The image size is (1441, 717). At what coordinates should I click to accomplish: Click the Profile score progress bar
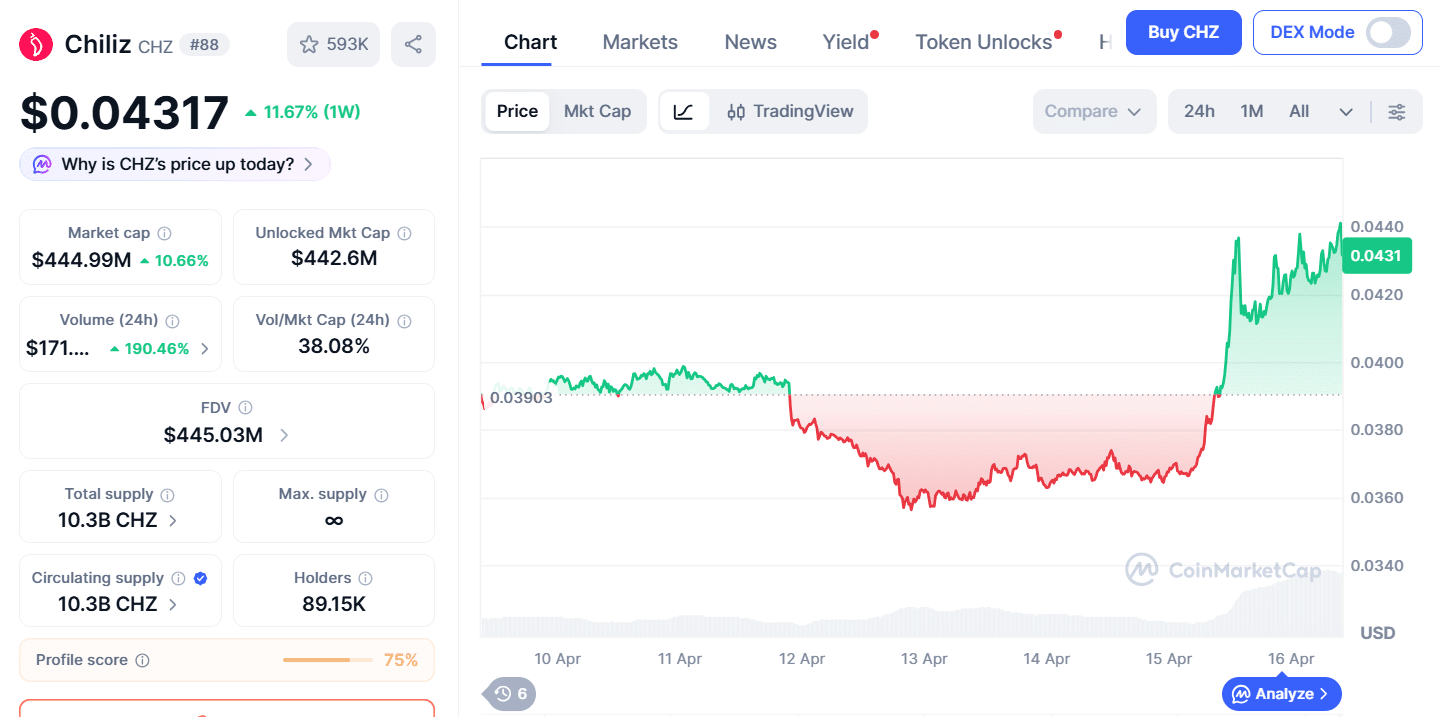[x=316, y=660]
